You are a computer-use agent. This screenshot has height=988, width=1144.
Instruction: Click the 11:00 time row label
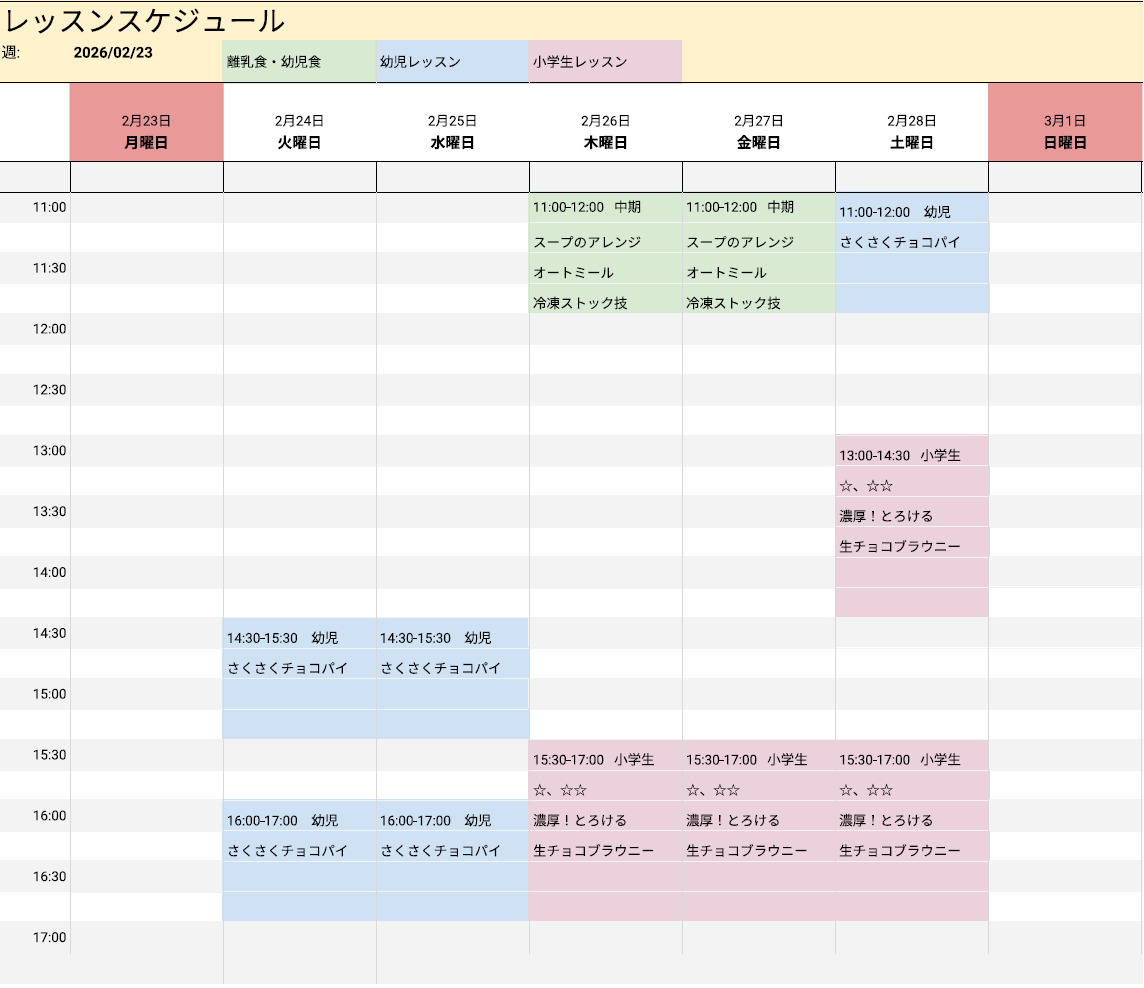pyautogui.click(x=50, y=208)
